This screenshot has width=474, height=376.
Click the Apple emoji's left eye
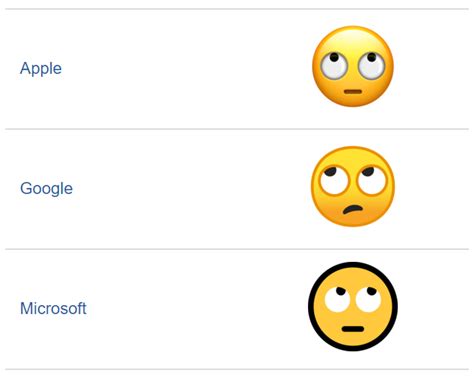pos(334,65)
